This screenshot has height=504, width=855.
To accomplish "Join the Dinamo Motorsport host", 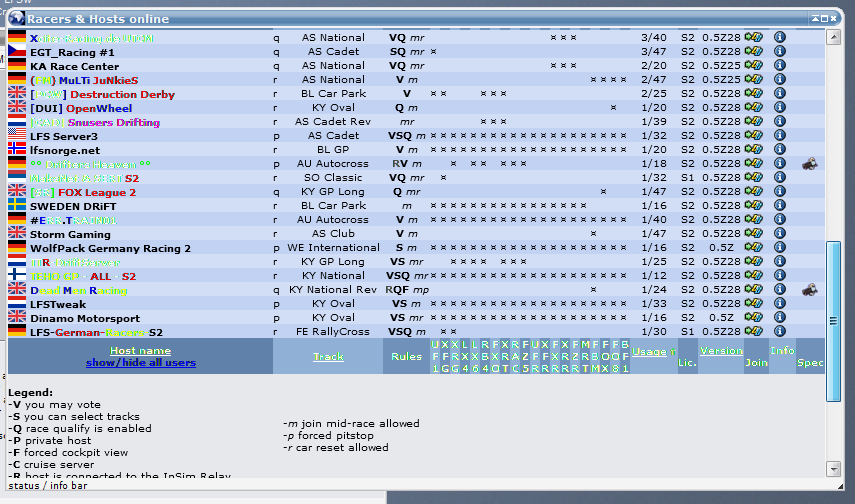I will tap(754, 317).
